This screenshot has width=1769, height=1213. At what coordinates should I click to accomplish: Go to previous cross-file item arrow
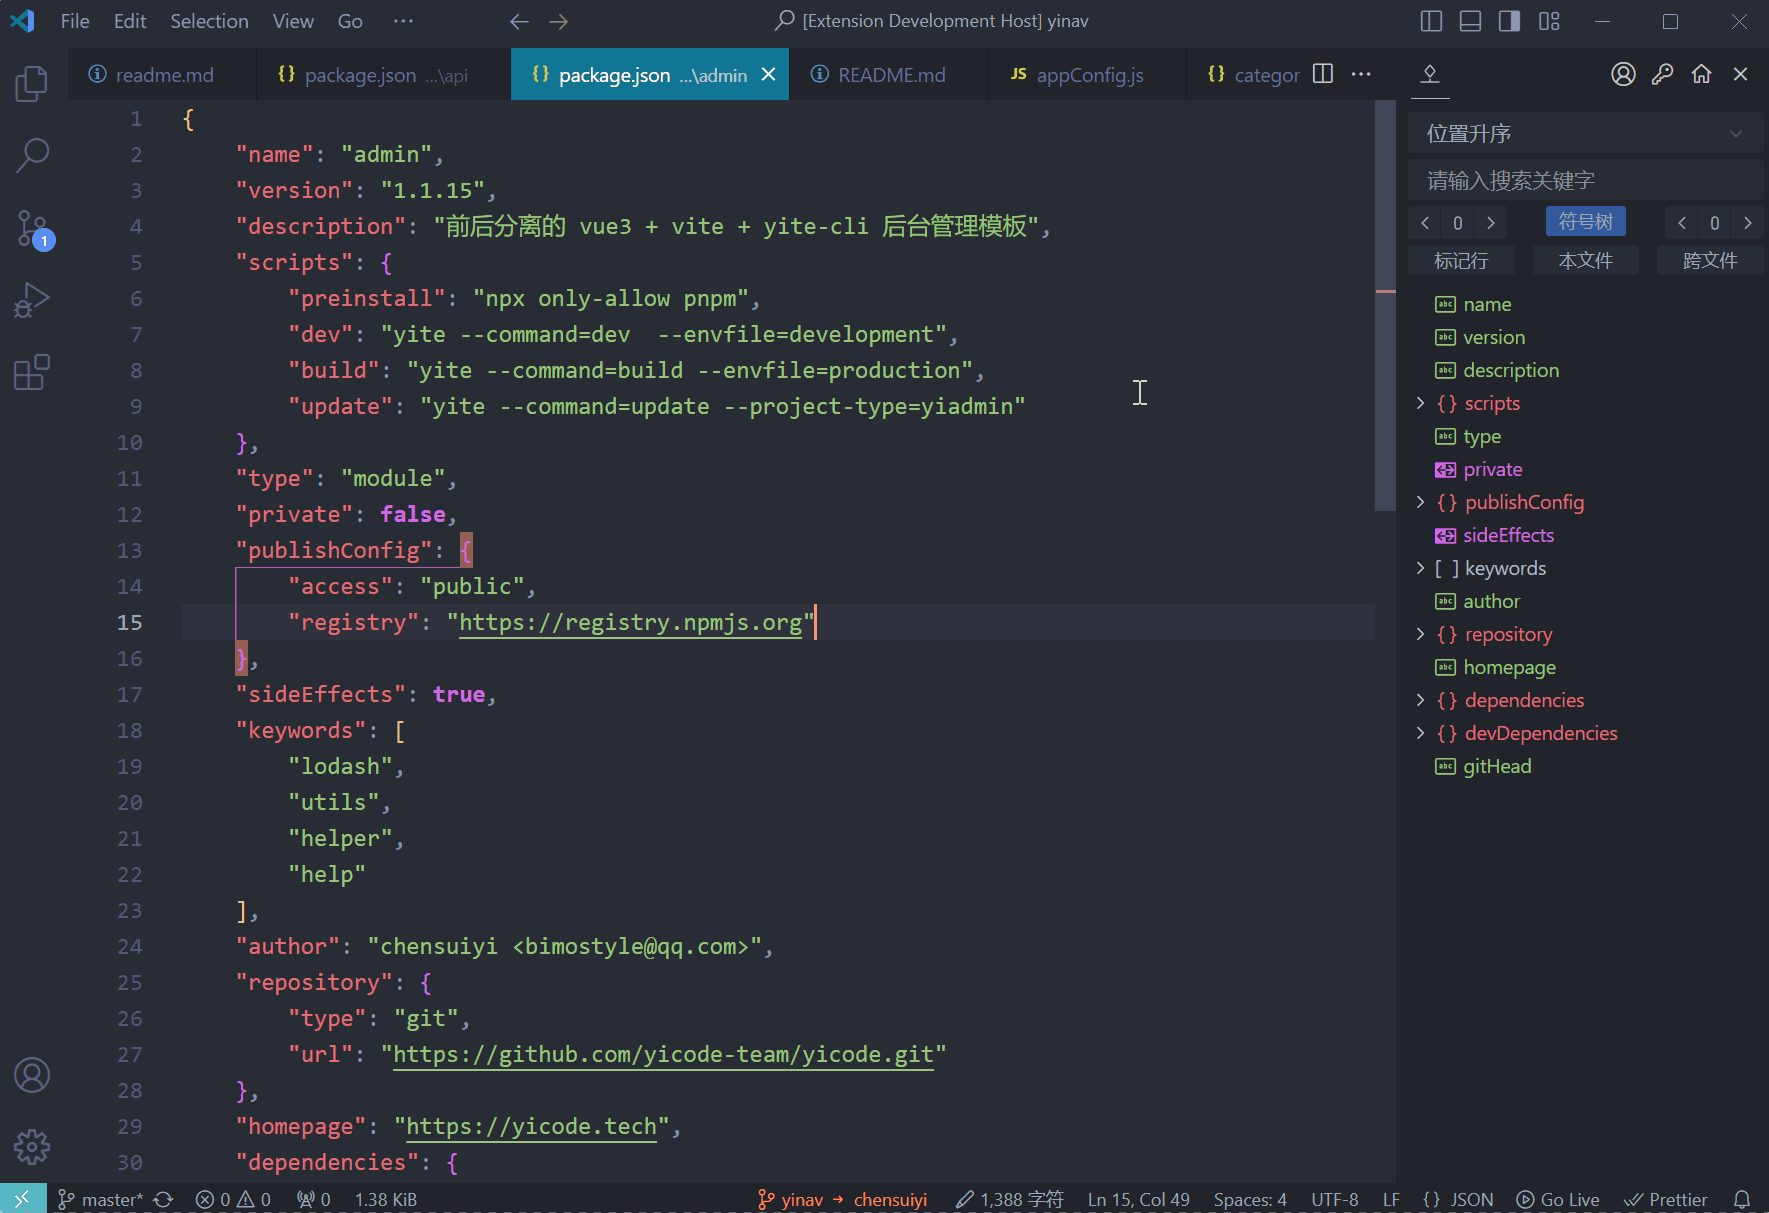[x=1682, y=222]
